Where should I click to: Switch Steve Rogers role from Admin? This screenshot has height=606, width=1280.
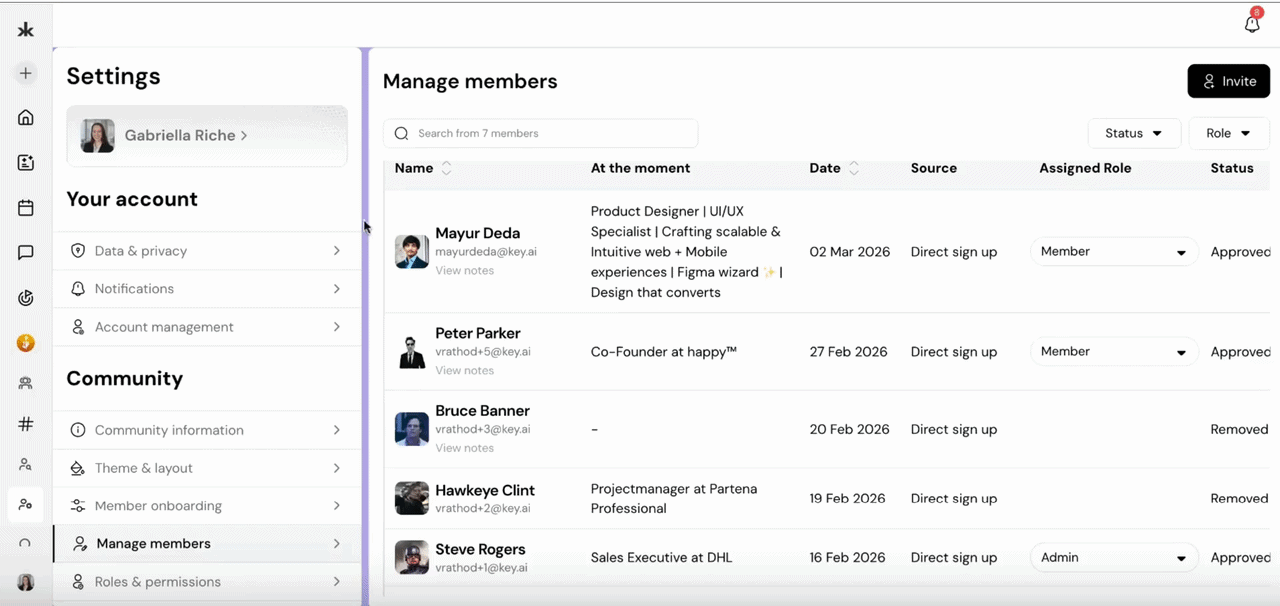[1112, 557]
